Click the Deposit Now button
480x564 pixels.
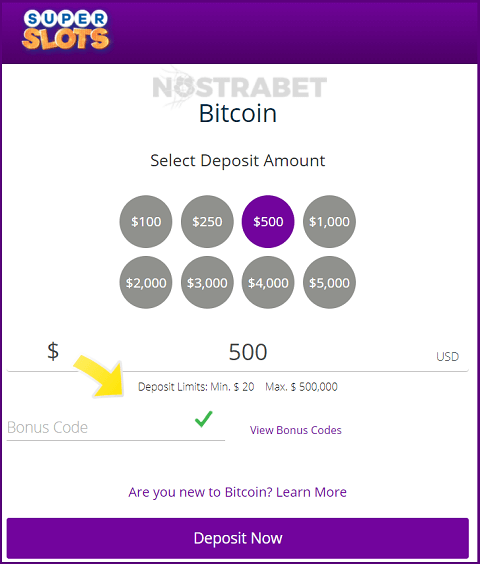point(237,538)
